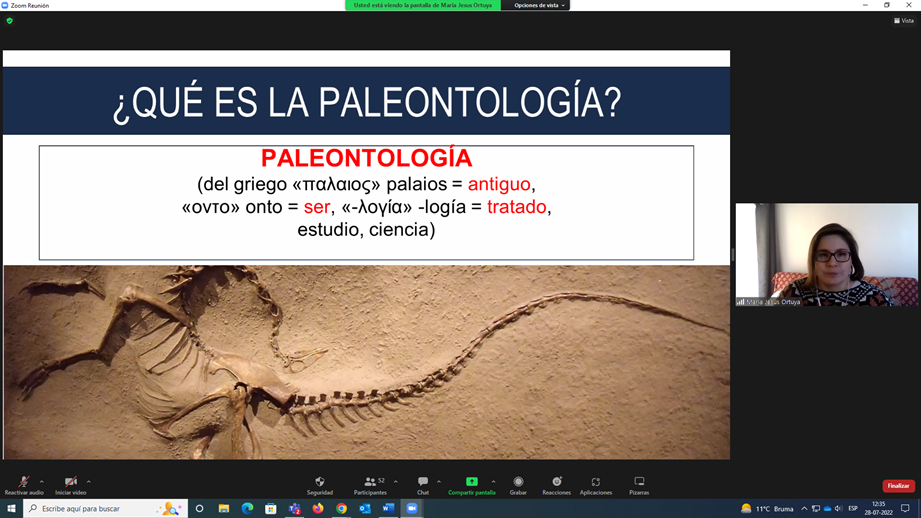Click the Finalizar meeting button
This screenshot has width=921, height=518.
898,486
